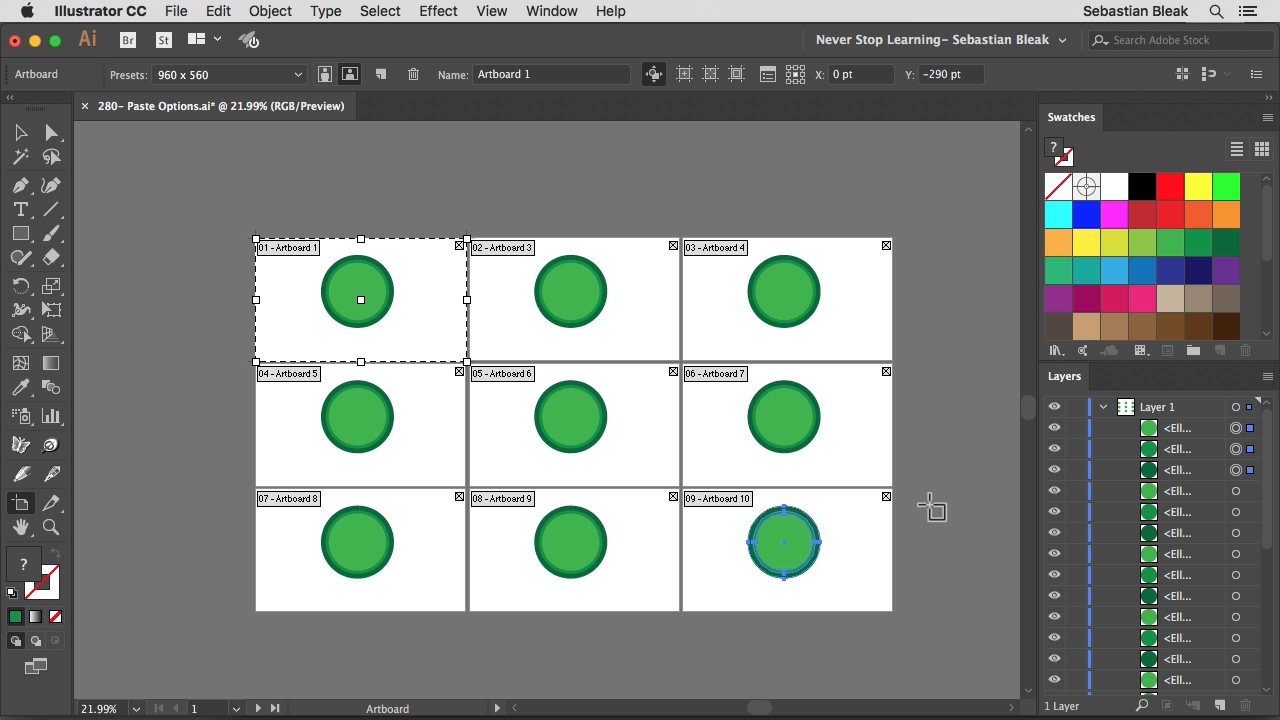Activate the Zoom tool
The height and width of the screenshot is (720, 1280).
point(51,527)
